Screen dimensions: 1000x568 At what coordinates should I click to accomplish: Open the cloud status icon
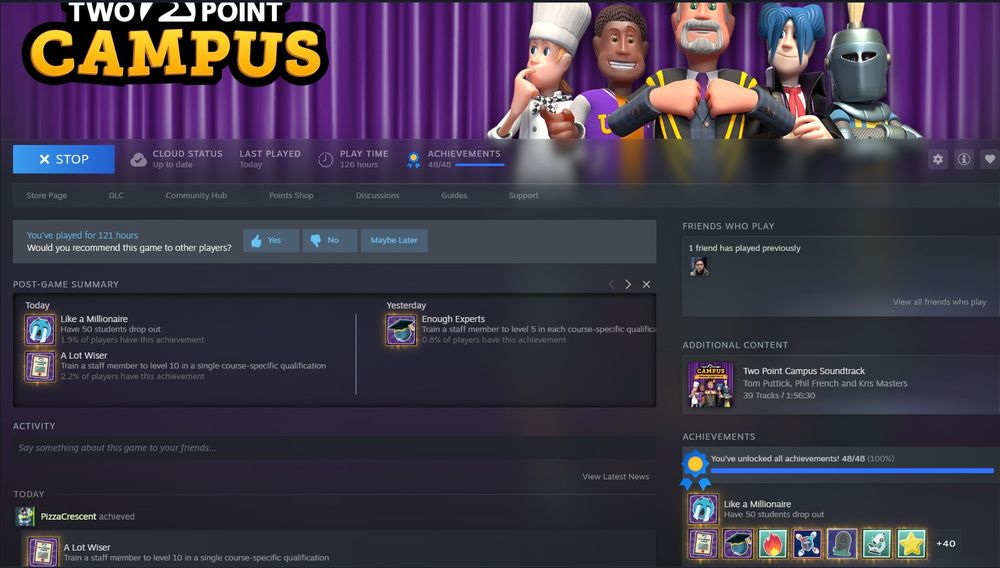point(138,159)
